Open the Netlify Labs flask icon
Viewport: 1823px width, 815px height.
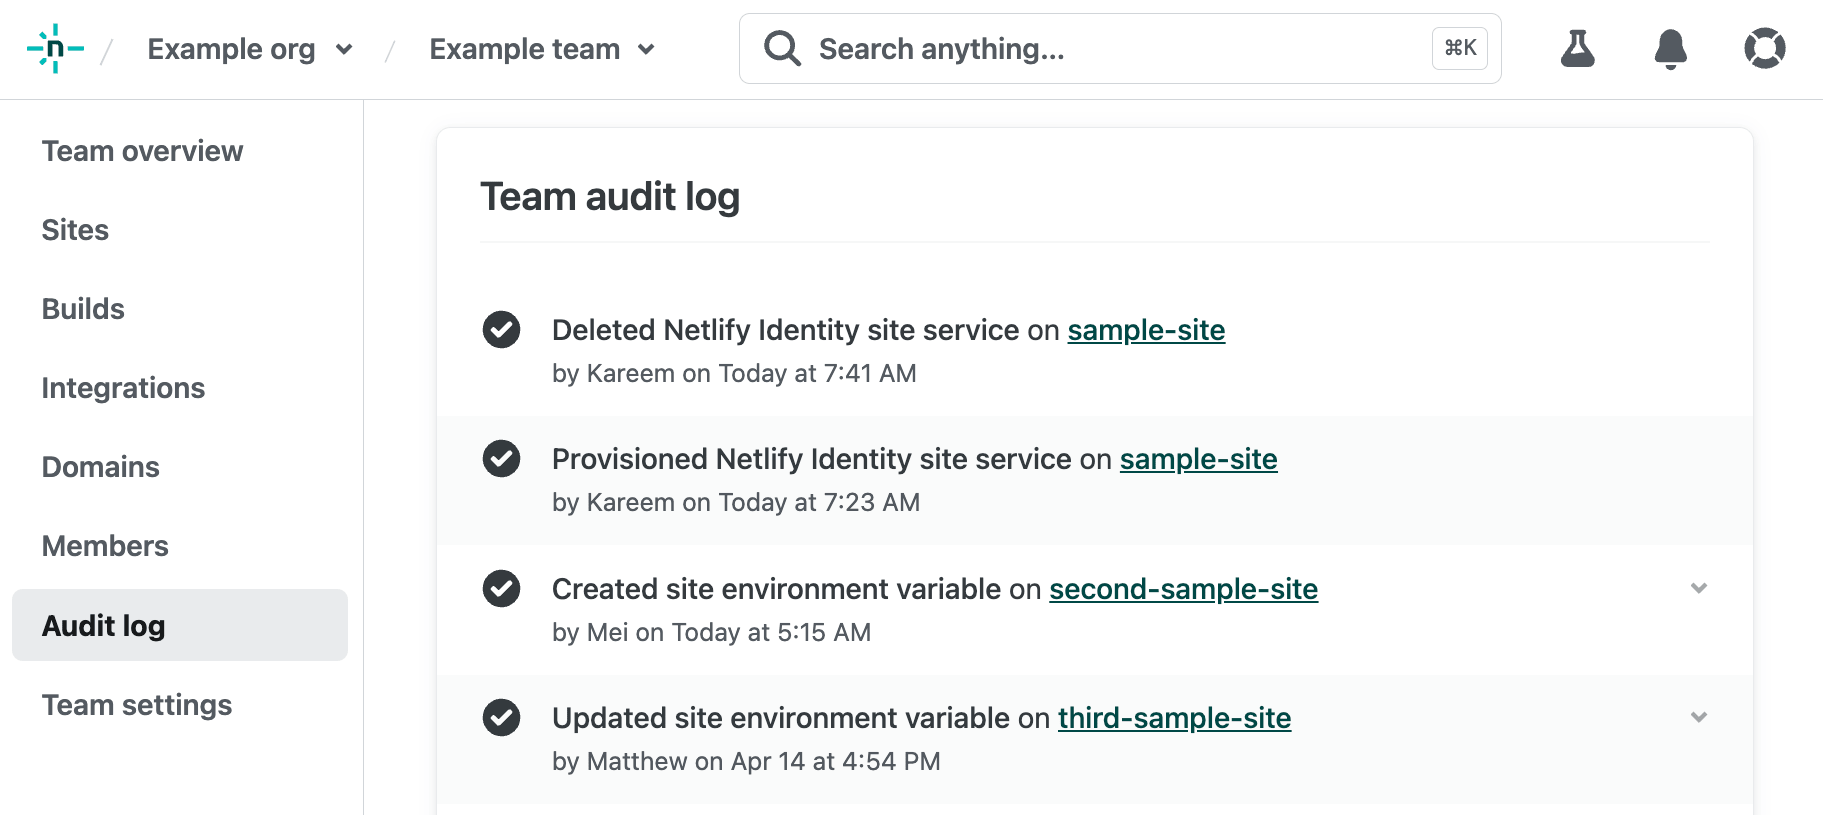(1577, 48)
